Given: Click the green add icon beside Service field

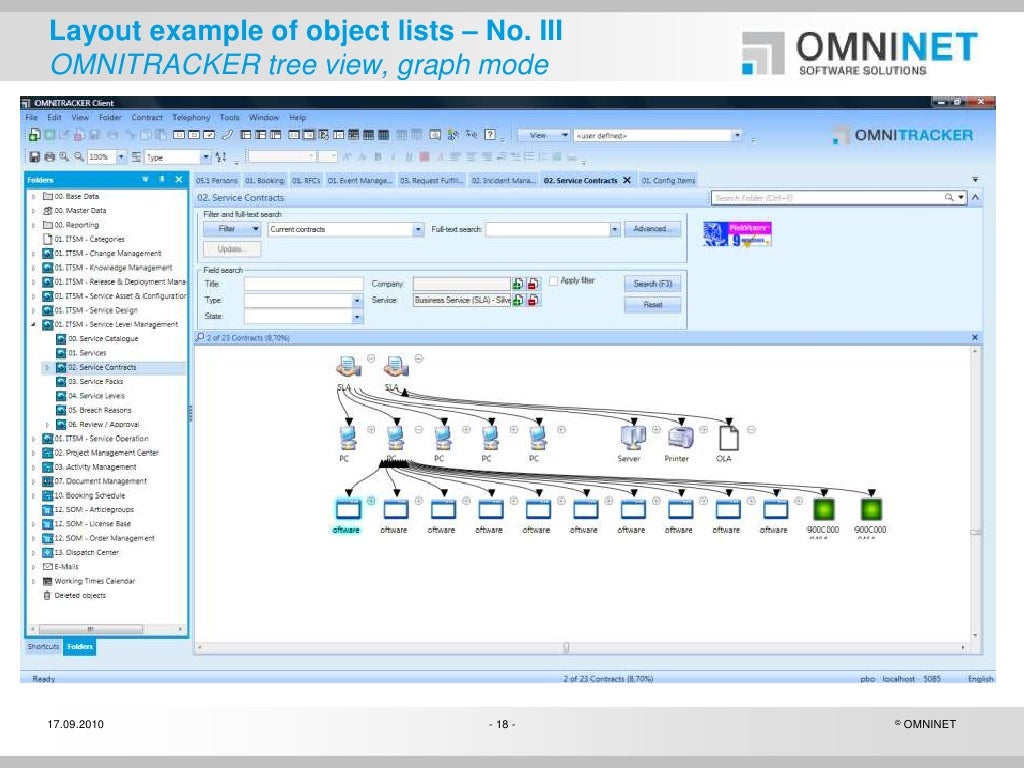Looking at the screenshot, I should tap(518, 300).
